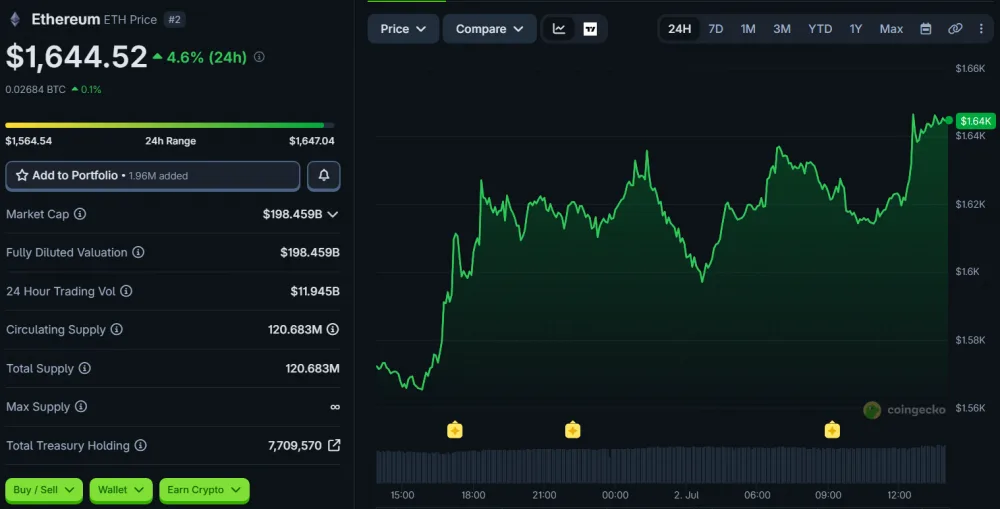Open the Compare dropdown
1000x509 pixels.
489,29
